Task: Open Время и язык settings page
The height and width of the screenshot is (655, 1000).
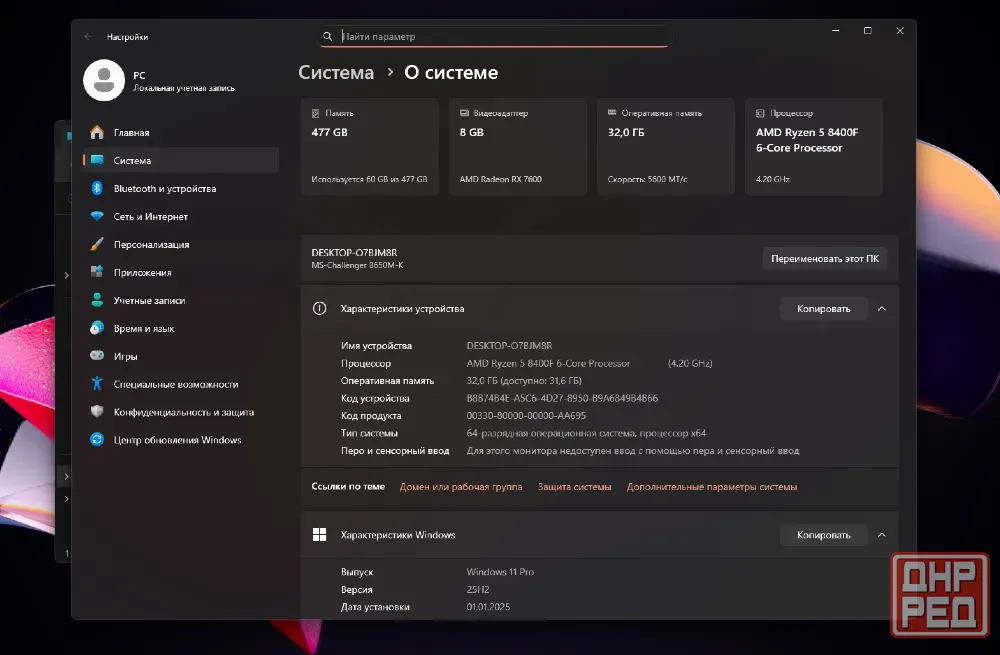Action: [x=181, y=328]
